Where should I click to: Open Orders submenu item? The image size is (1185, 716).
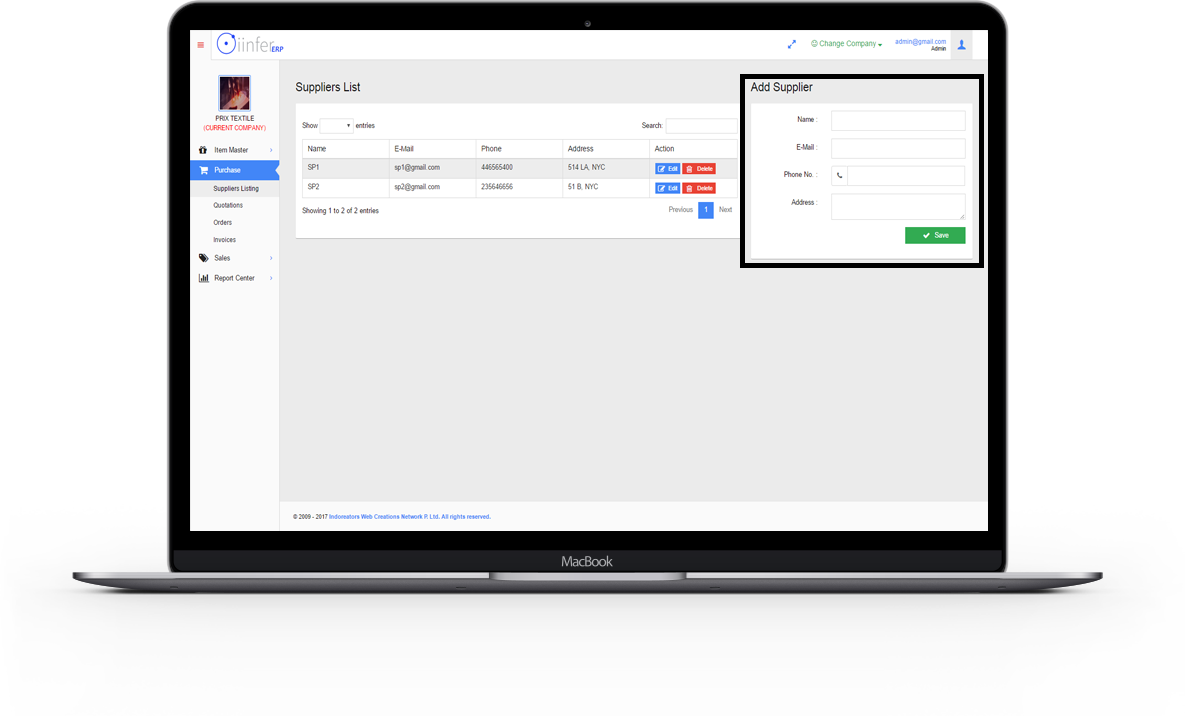coord(222,222)
